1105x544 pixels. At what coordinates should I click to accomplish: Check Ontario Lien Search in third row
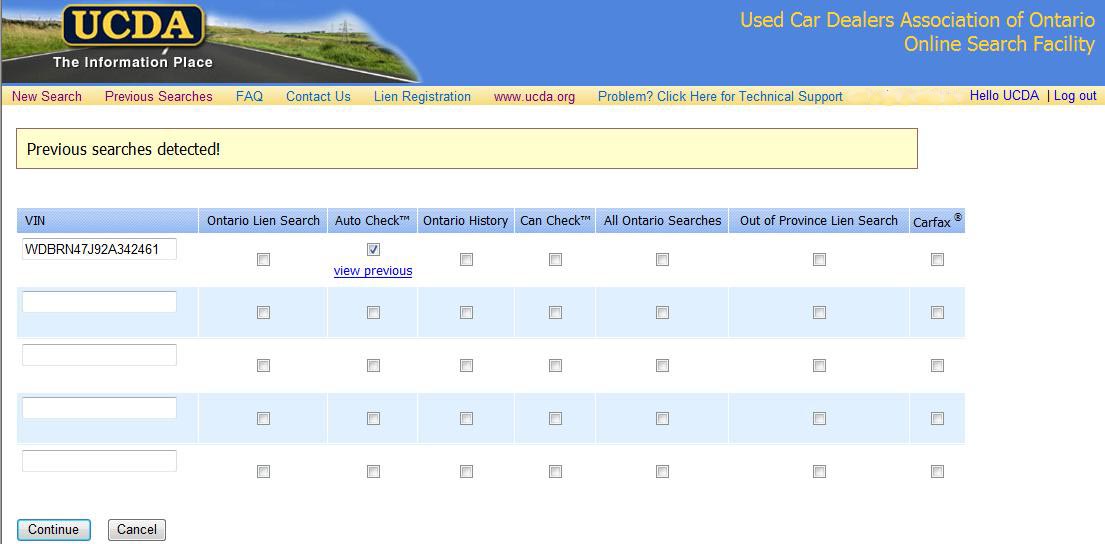263,366
